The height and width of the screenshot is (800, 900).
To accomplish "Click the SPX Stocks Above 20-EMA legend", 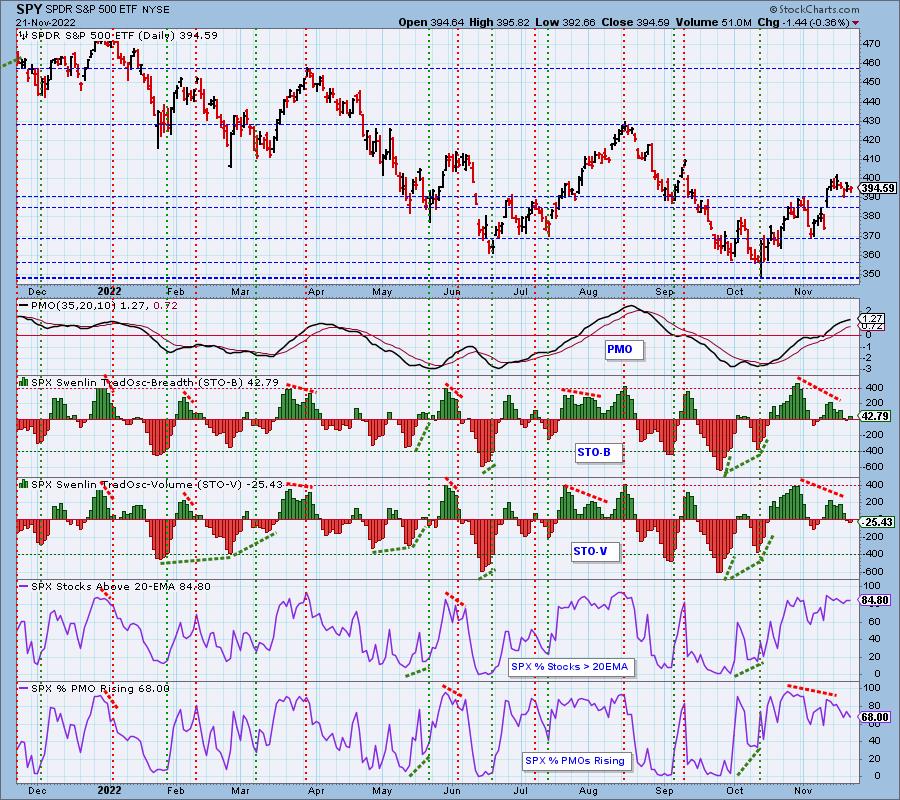I will [x=121, y=587].
